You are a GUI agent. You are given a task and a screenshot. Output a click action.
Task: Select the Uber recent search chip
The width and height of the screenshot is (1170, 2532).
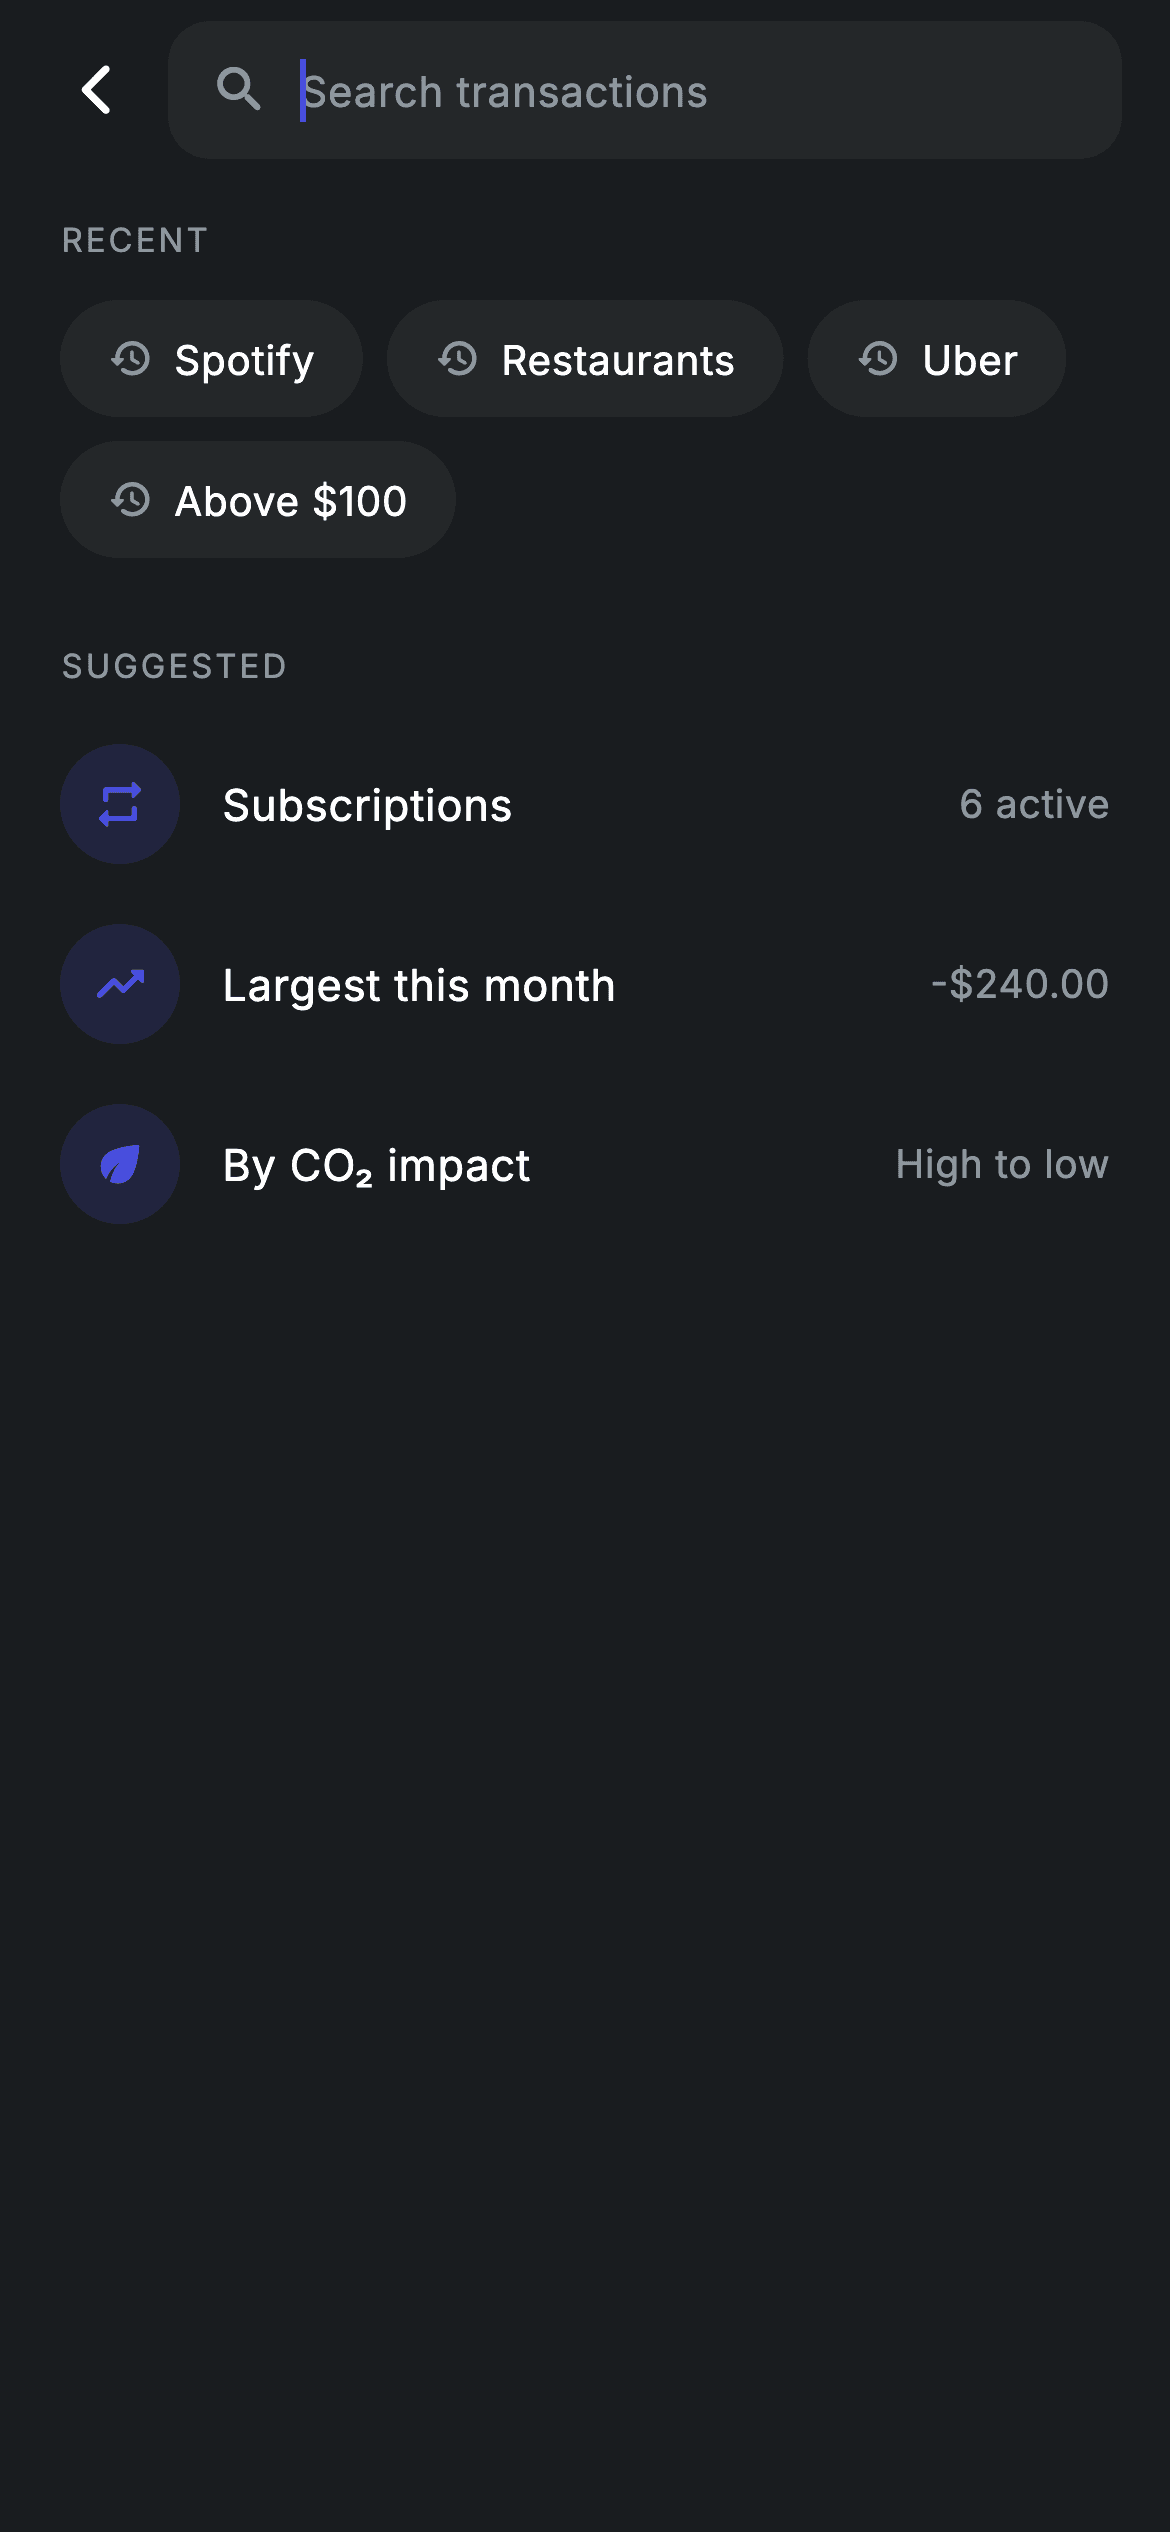937,359
